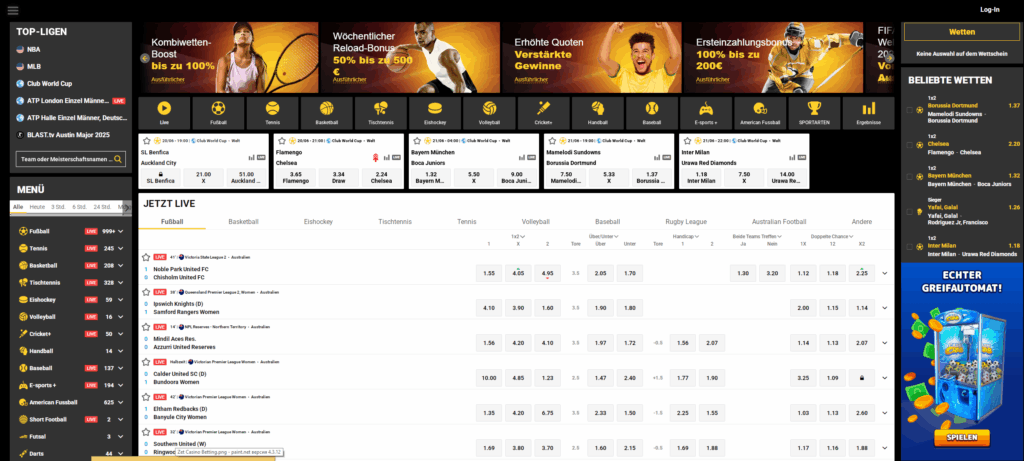Switch to the Rugby League live tab
1024x461 pixels.
[686, 222]
